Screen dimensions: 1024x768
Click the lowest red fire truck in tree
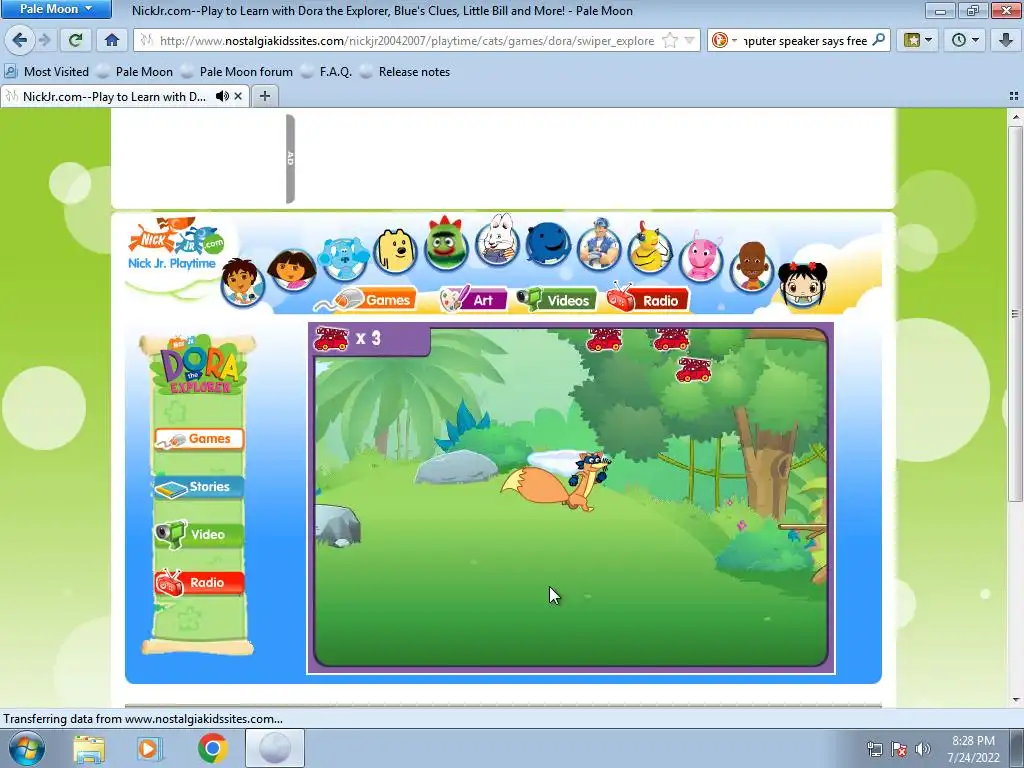point(694,370)
